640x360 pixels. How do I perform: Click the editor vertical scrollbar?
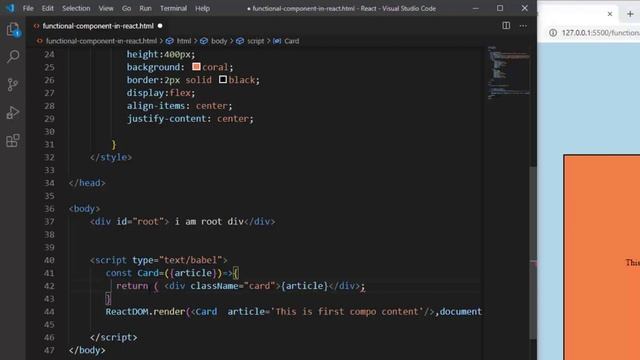pyautogui.click(x=533, y=253)
